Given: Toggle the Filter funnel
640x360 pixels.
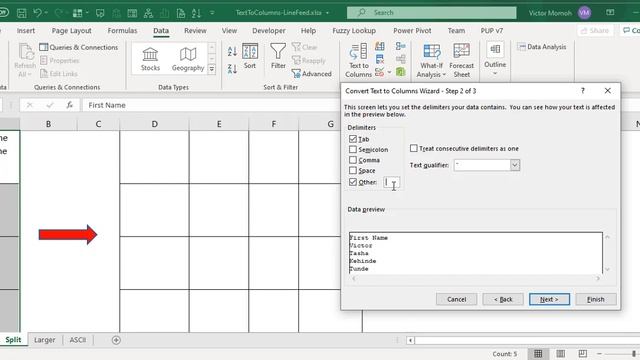Looking at the screenshot, I should point(278,56).
